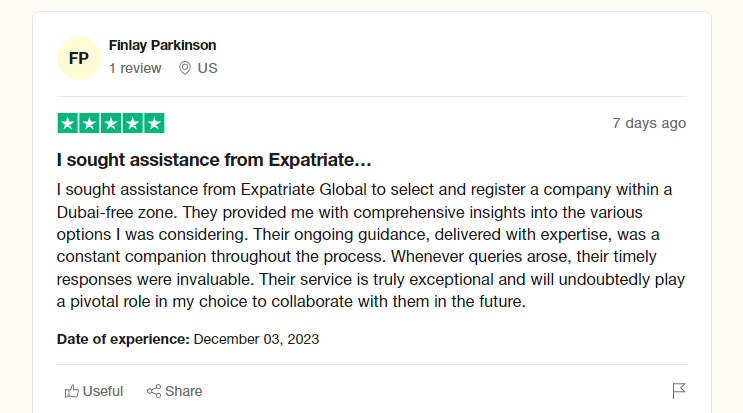Click the '1 review' count text

(x=135, y=68)
